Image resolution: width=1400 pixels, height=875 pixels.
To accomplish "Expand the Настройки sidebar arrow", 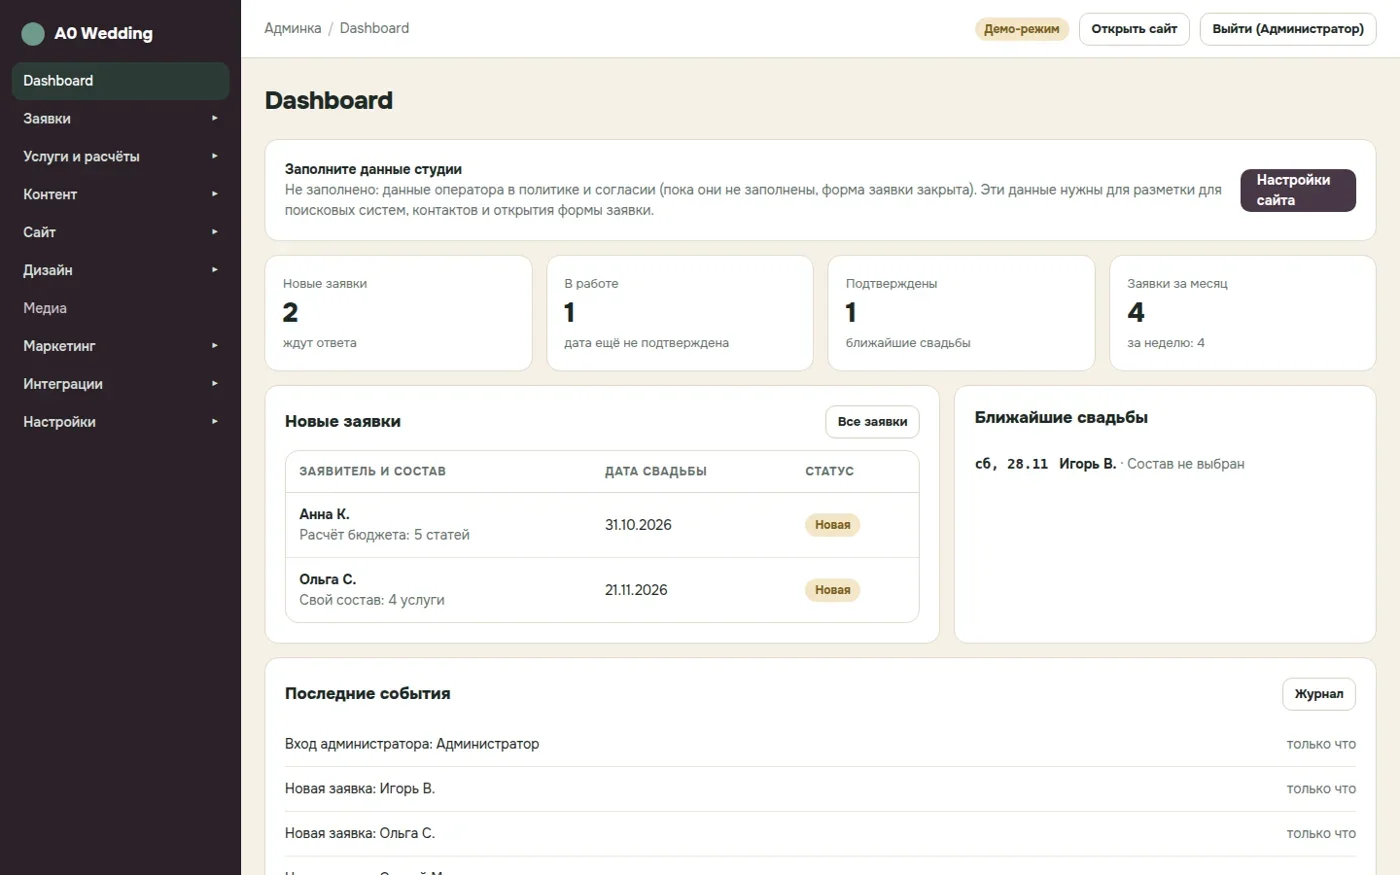I will [214, 422].
